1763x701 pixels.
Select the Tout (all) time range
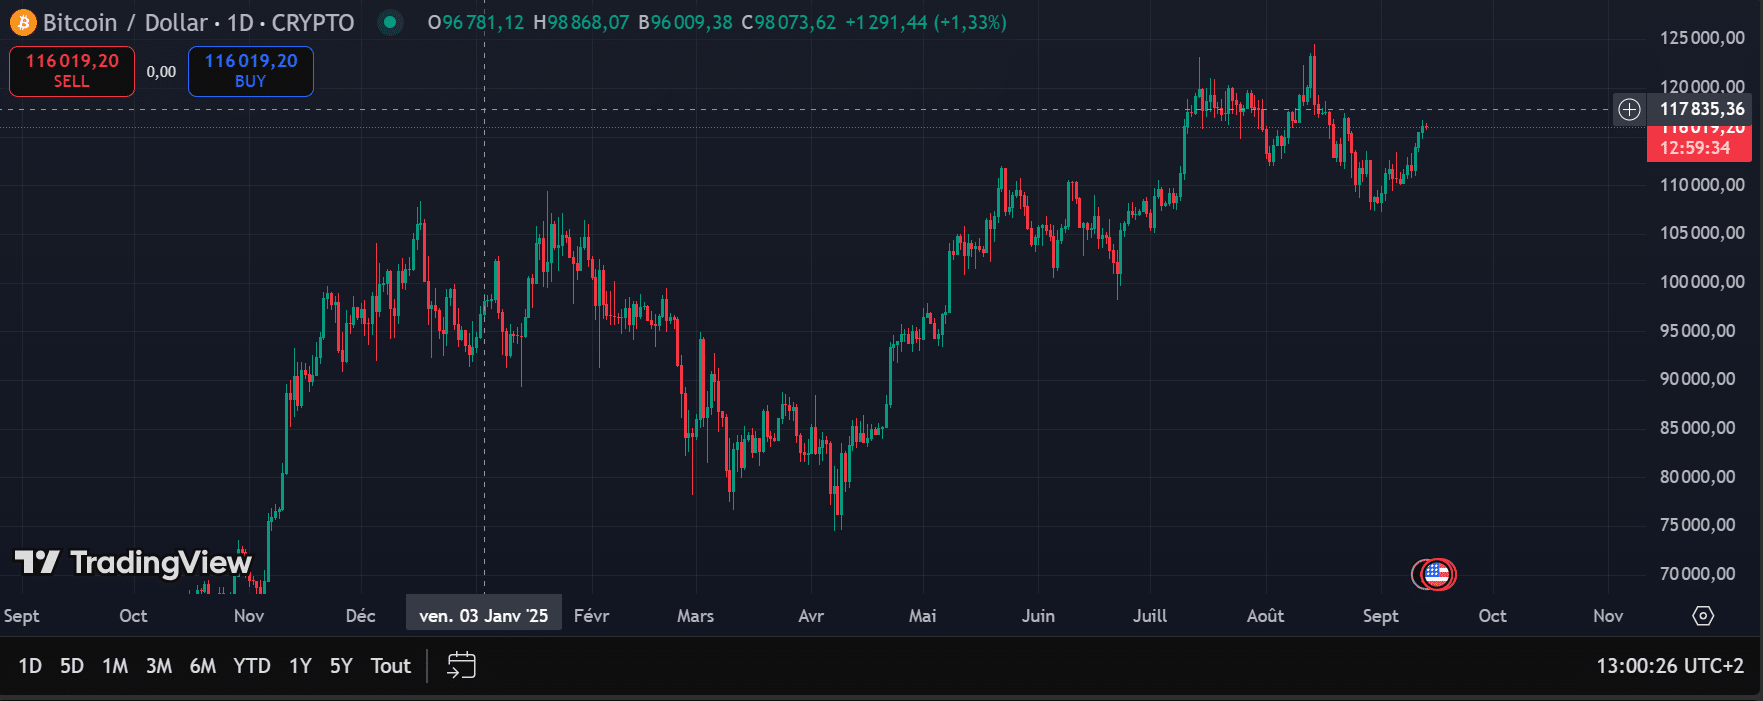pyautogui.click(x=390, y=666)
